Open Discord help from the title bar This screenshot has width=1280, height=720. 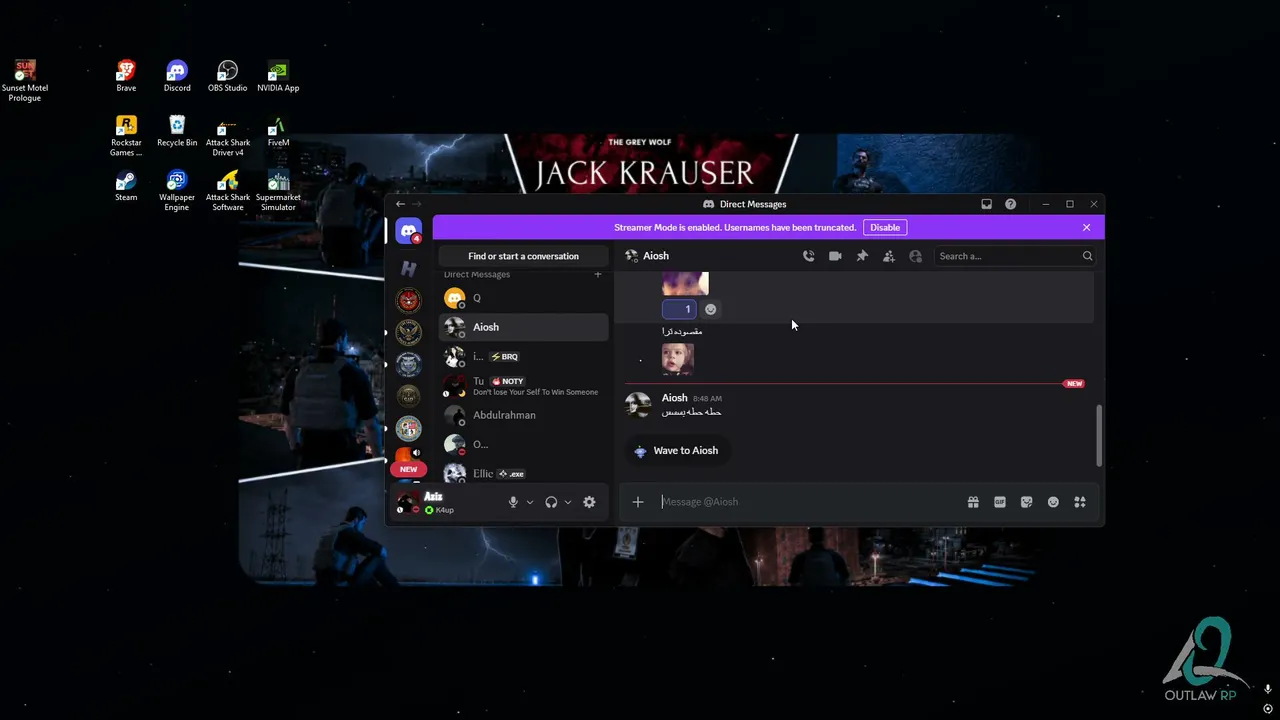tap(1011, 204)
